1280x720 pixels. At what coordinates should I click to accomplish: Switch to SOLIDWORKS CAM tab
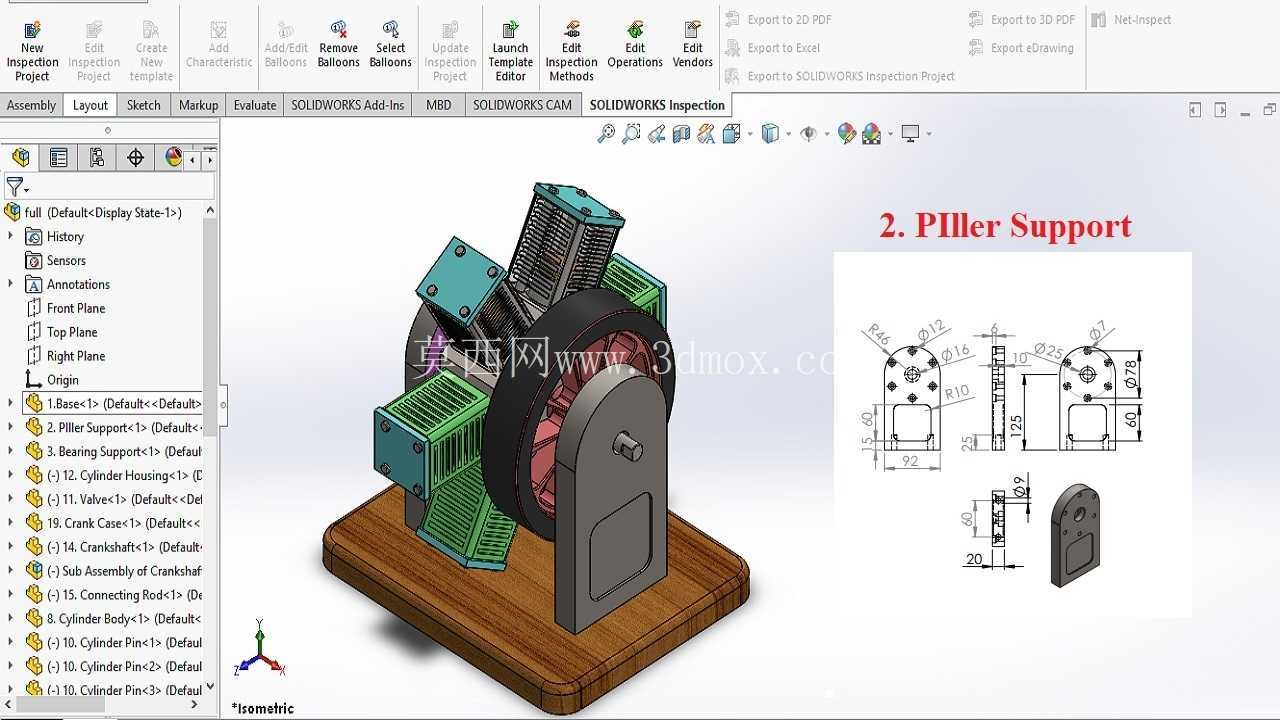[522, 105]
